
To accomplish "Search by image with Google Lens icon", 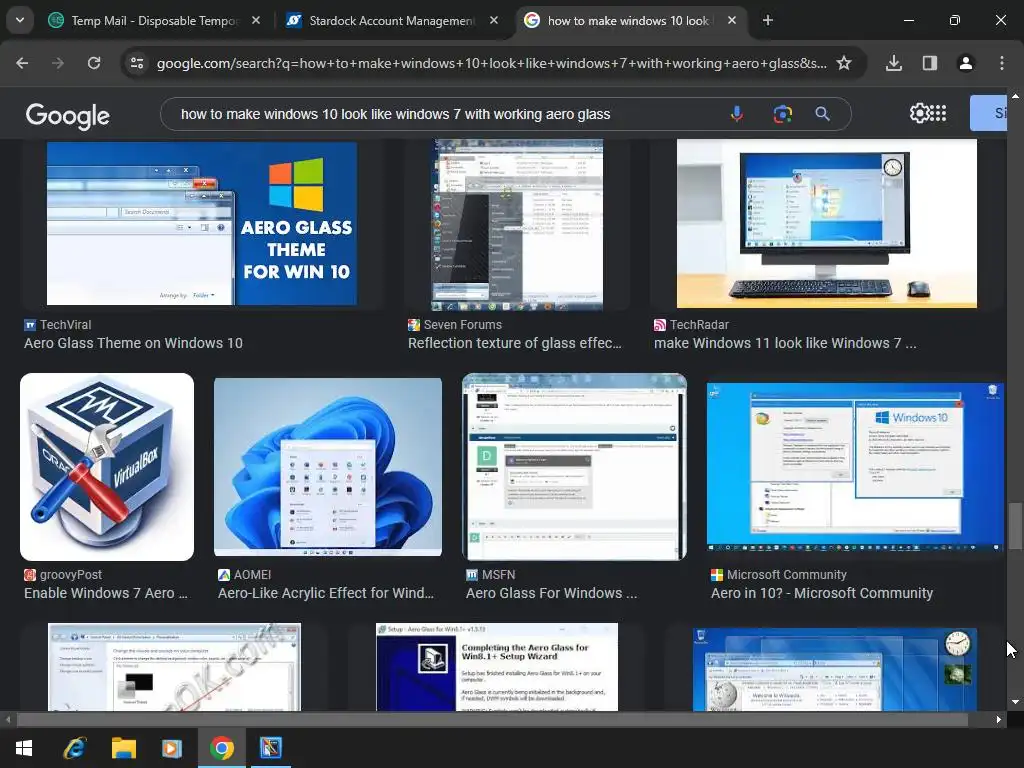I will [782, 114].
